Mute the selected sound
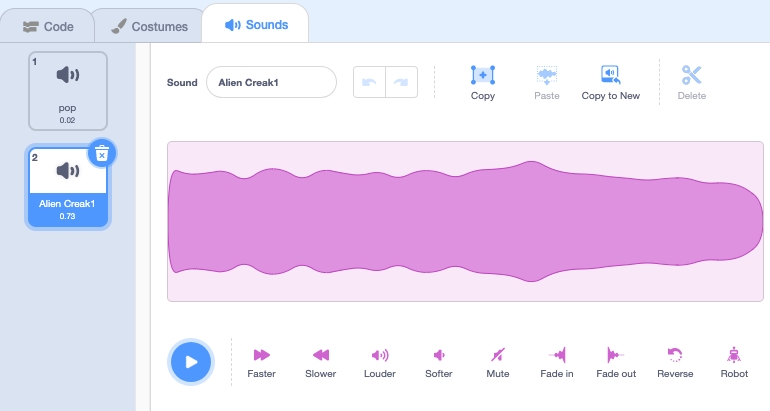770x411 pixels. pos(497,355)
